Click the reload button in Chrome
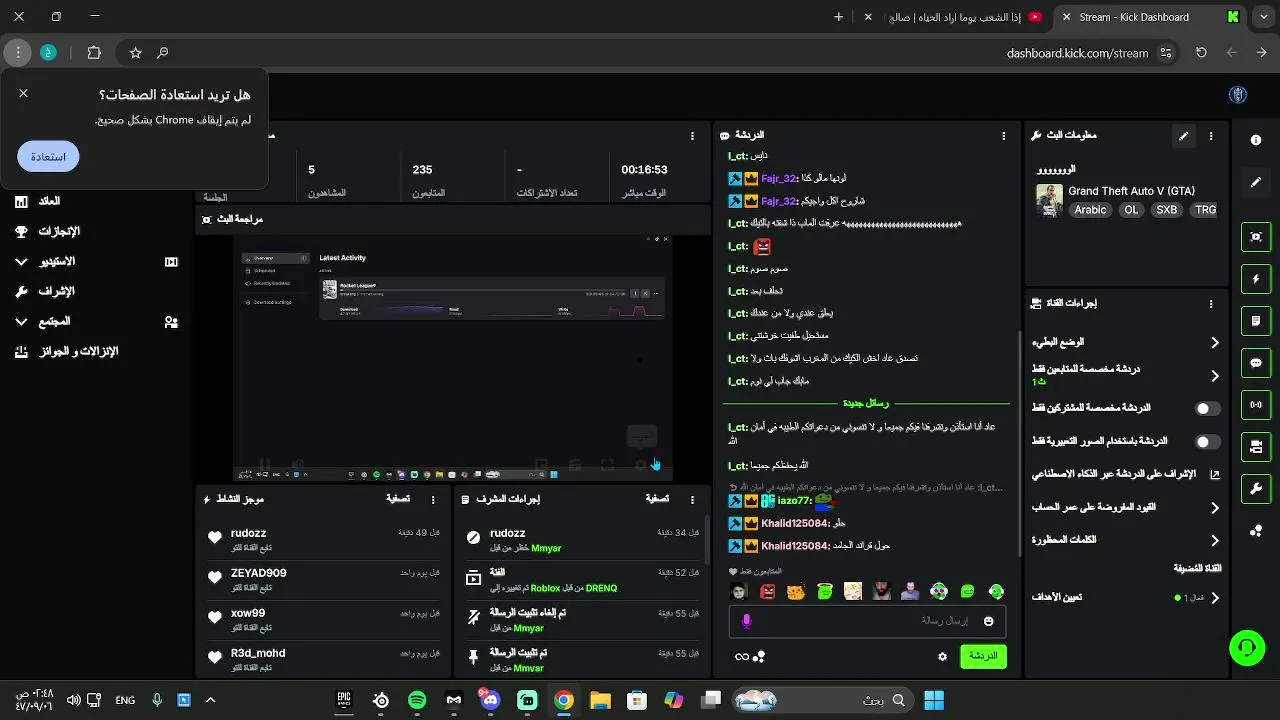The image size is (1280, 720). point(1201,53)
